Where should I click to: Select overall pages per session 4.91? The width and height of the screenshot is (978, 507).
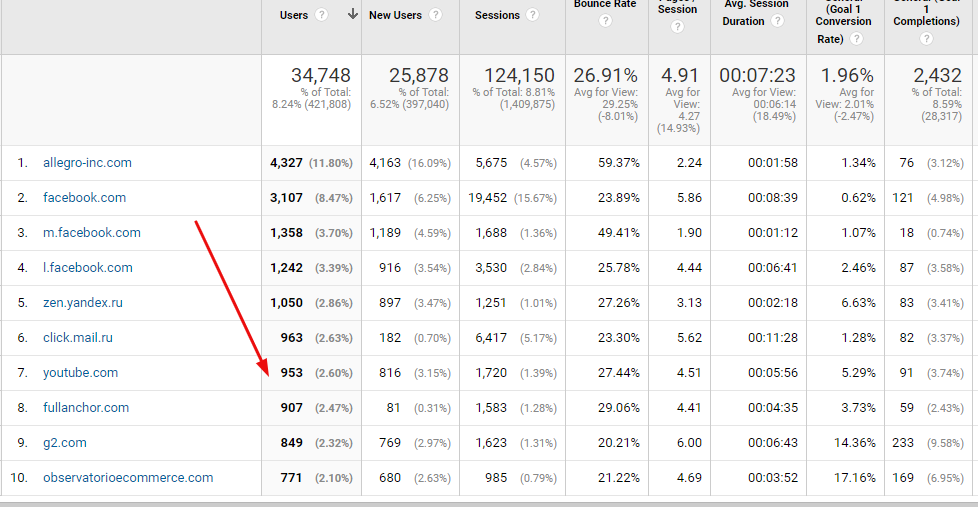(680, 75)
